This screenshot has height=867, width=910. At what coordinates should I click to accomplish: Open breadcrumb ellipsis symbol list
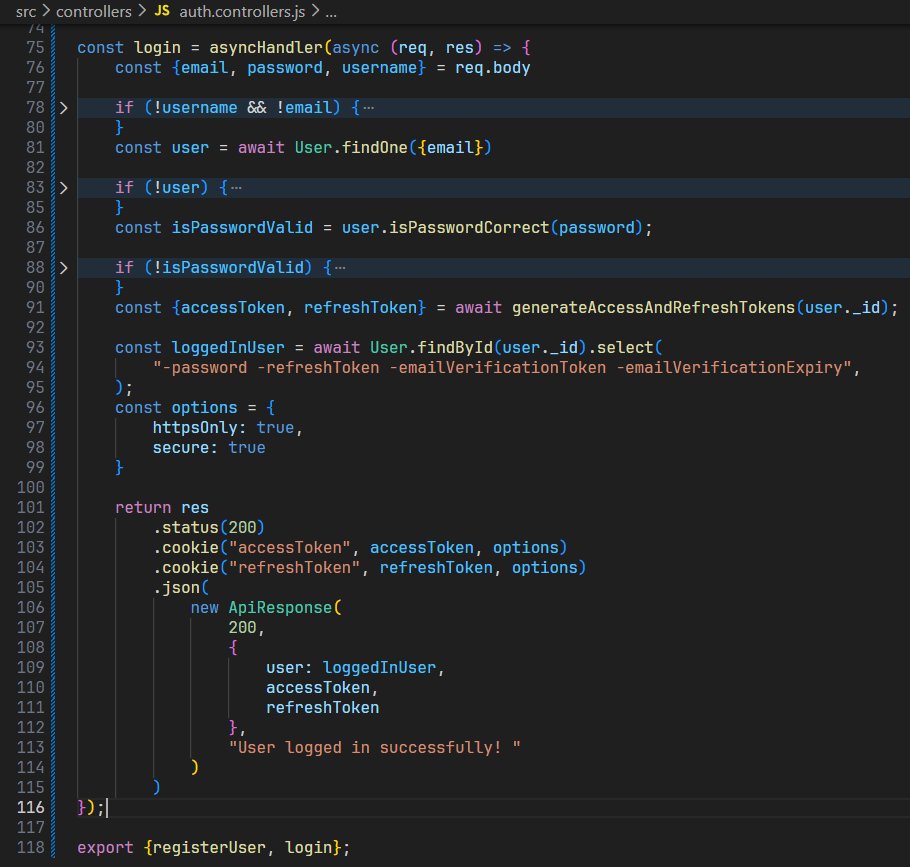coord(331,12)
